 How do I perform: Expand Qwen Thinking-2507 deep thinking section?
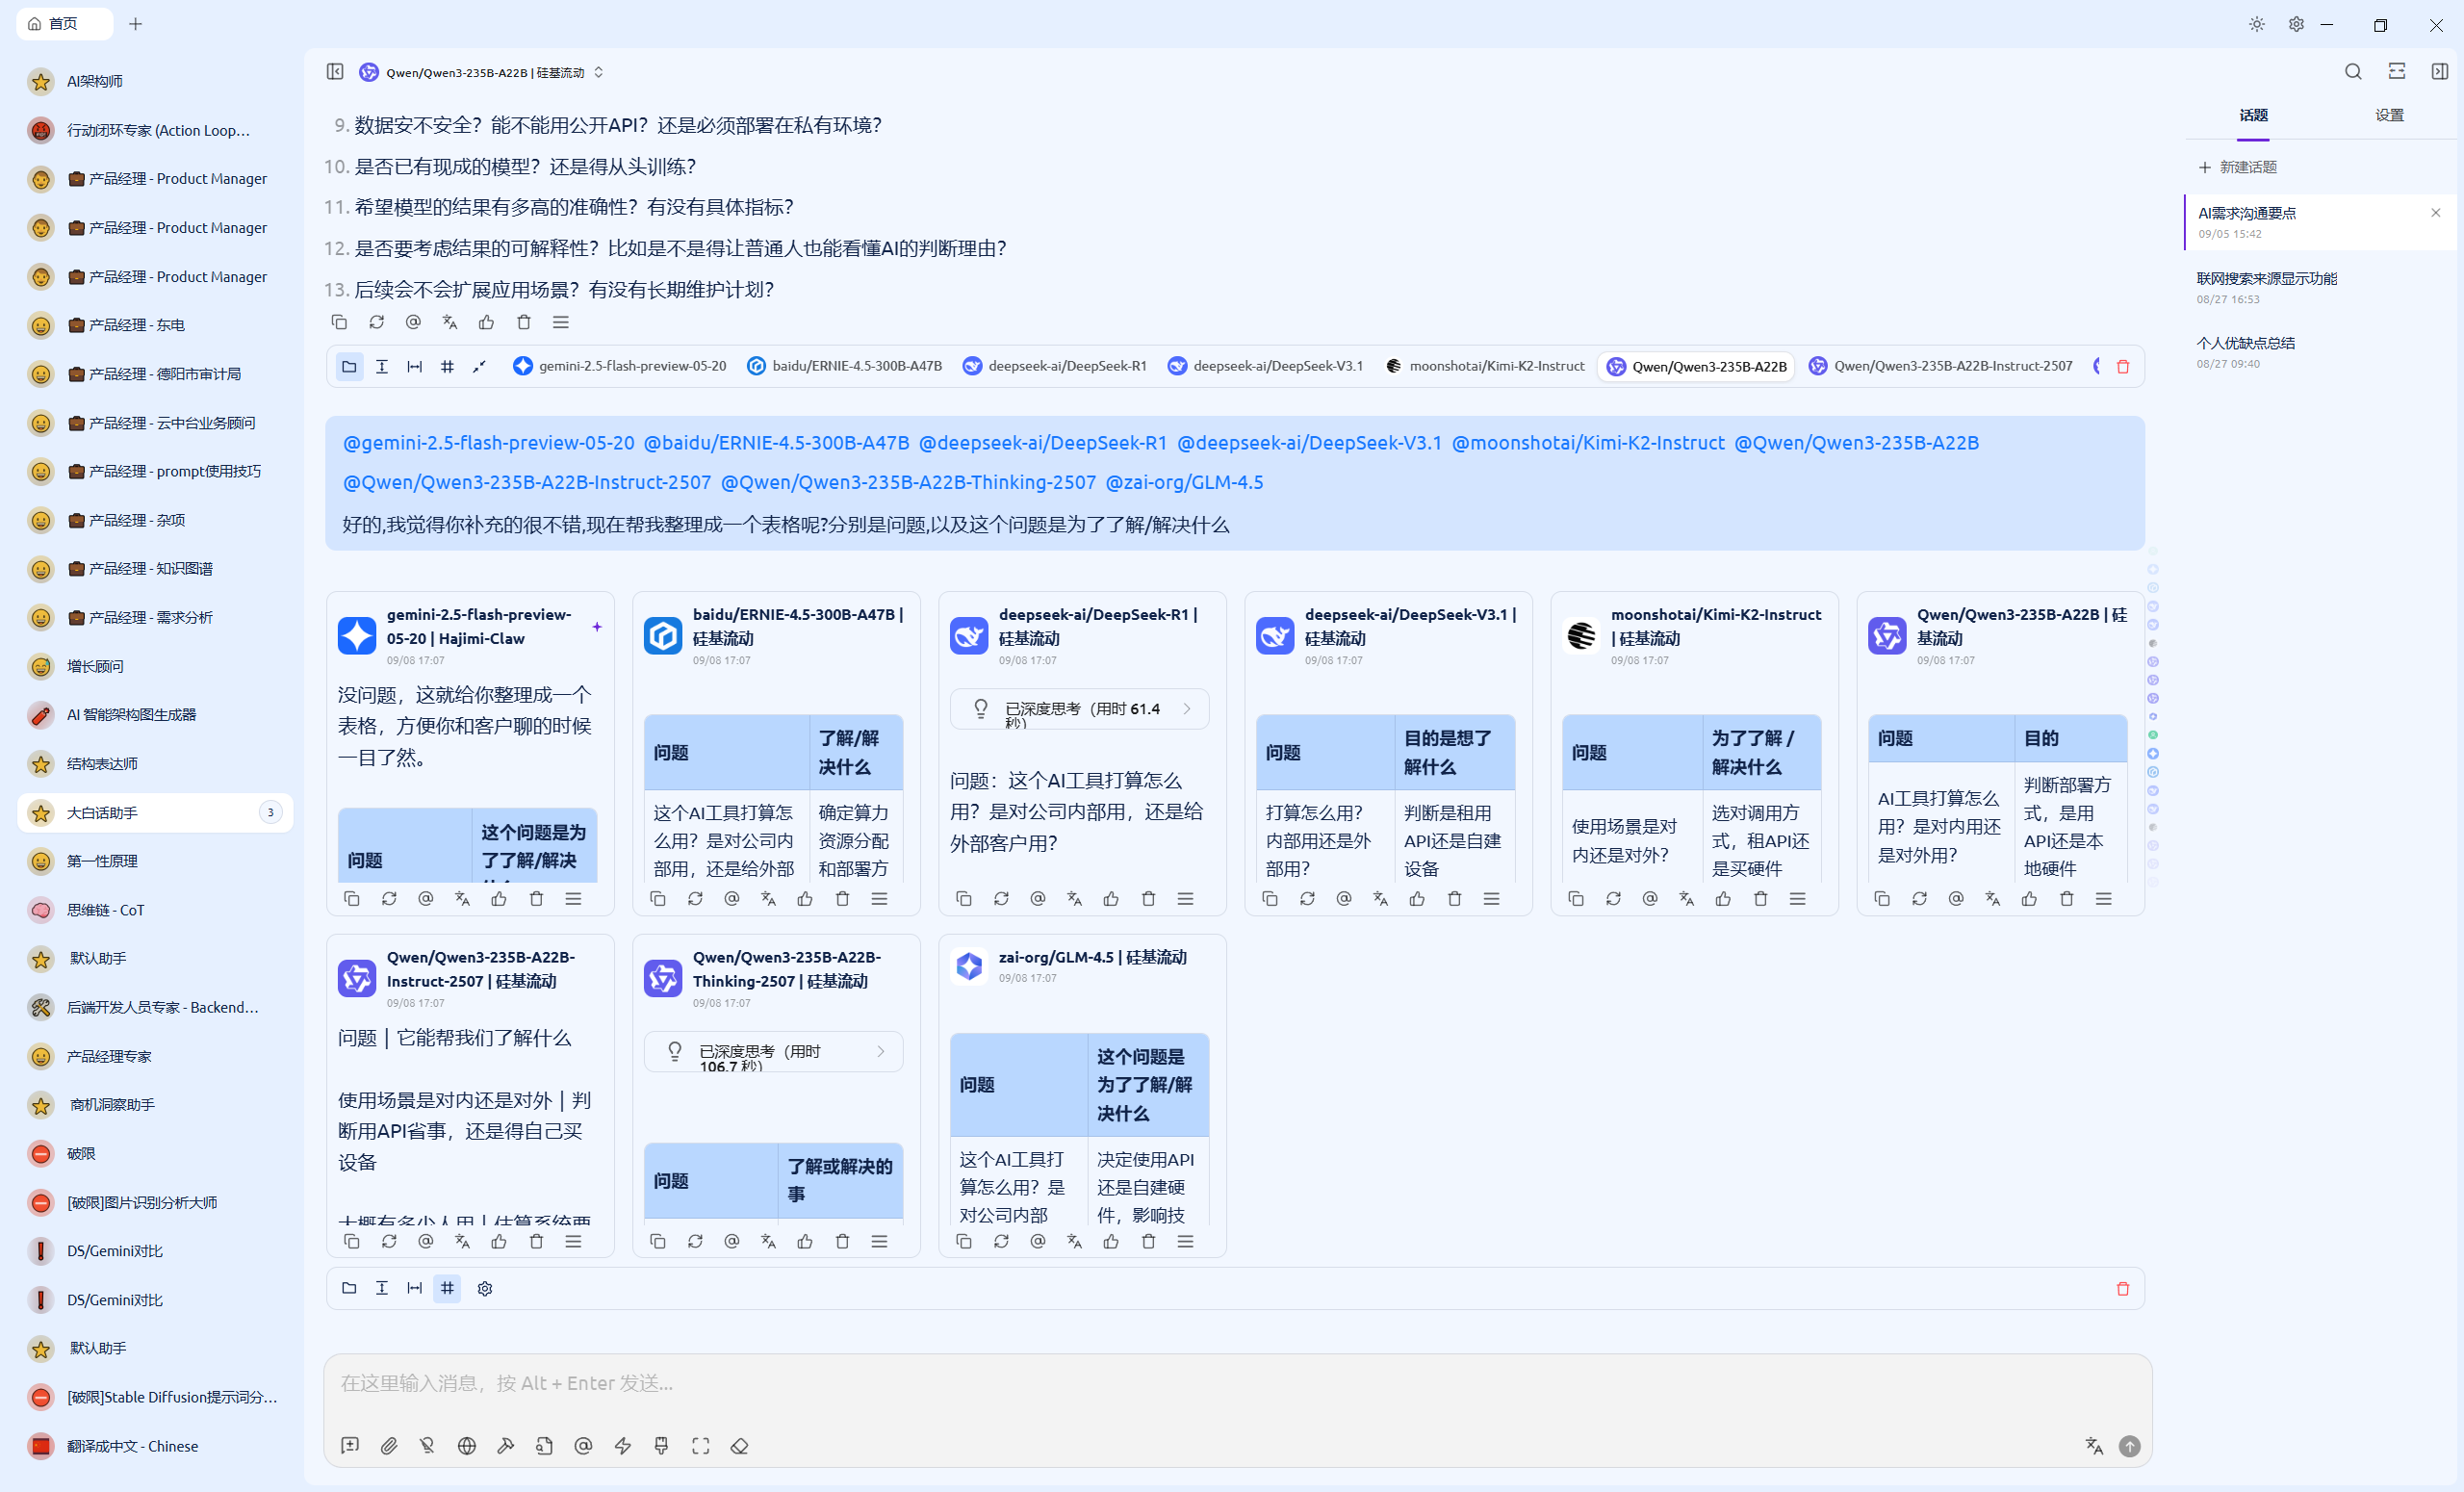pos(774,1051)
